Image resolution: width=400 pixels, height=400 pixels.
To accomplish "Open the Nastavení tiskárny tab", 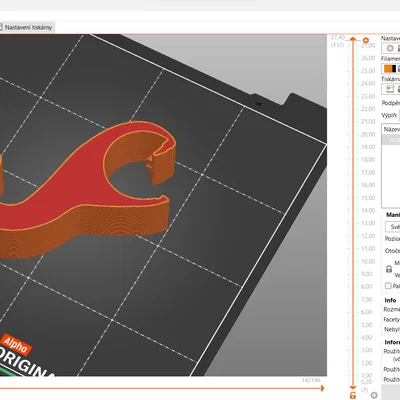I will [27, 27].
